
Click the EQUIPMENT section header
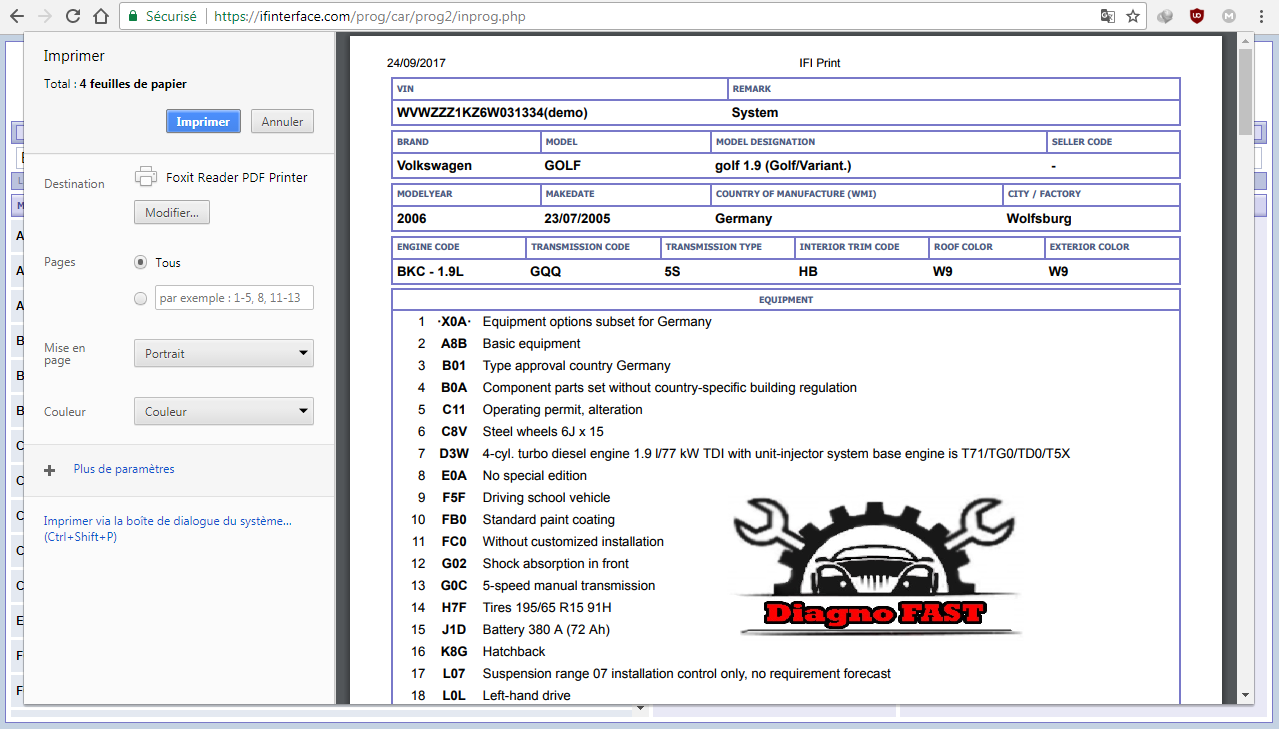(786, 299)
